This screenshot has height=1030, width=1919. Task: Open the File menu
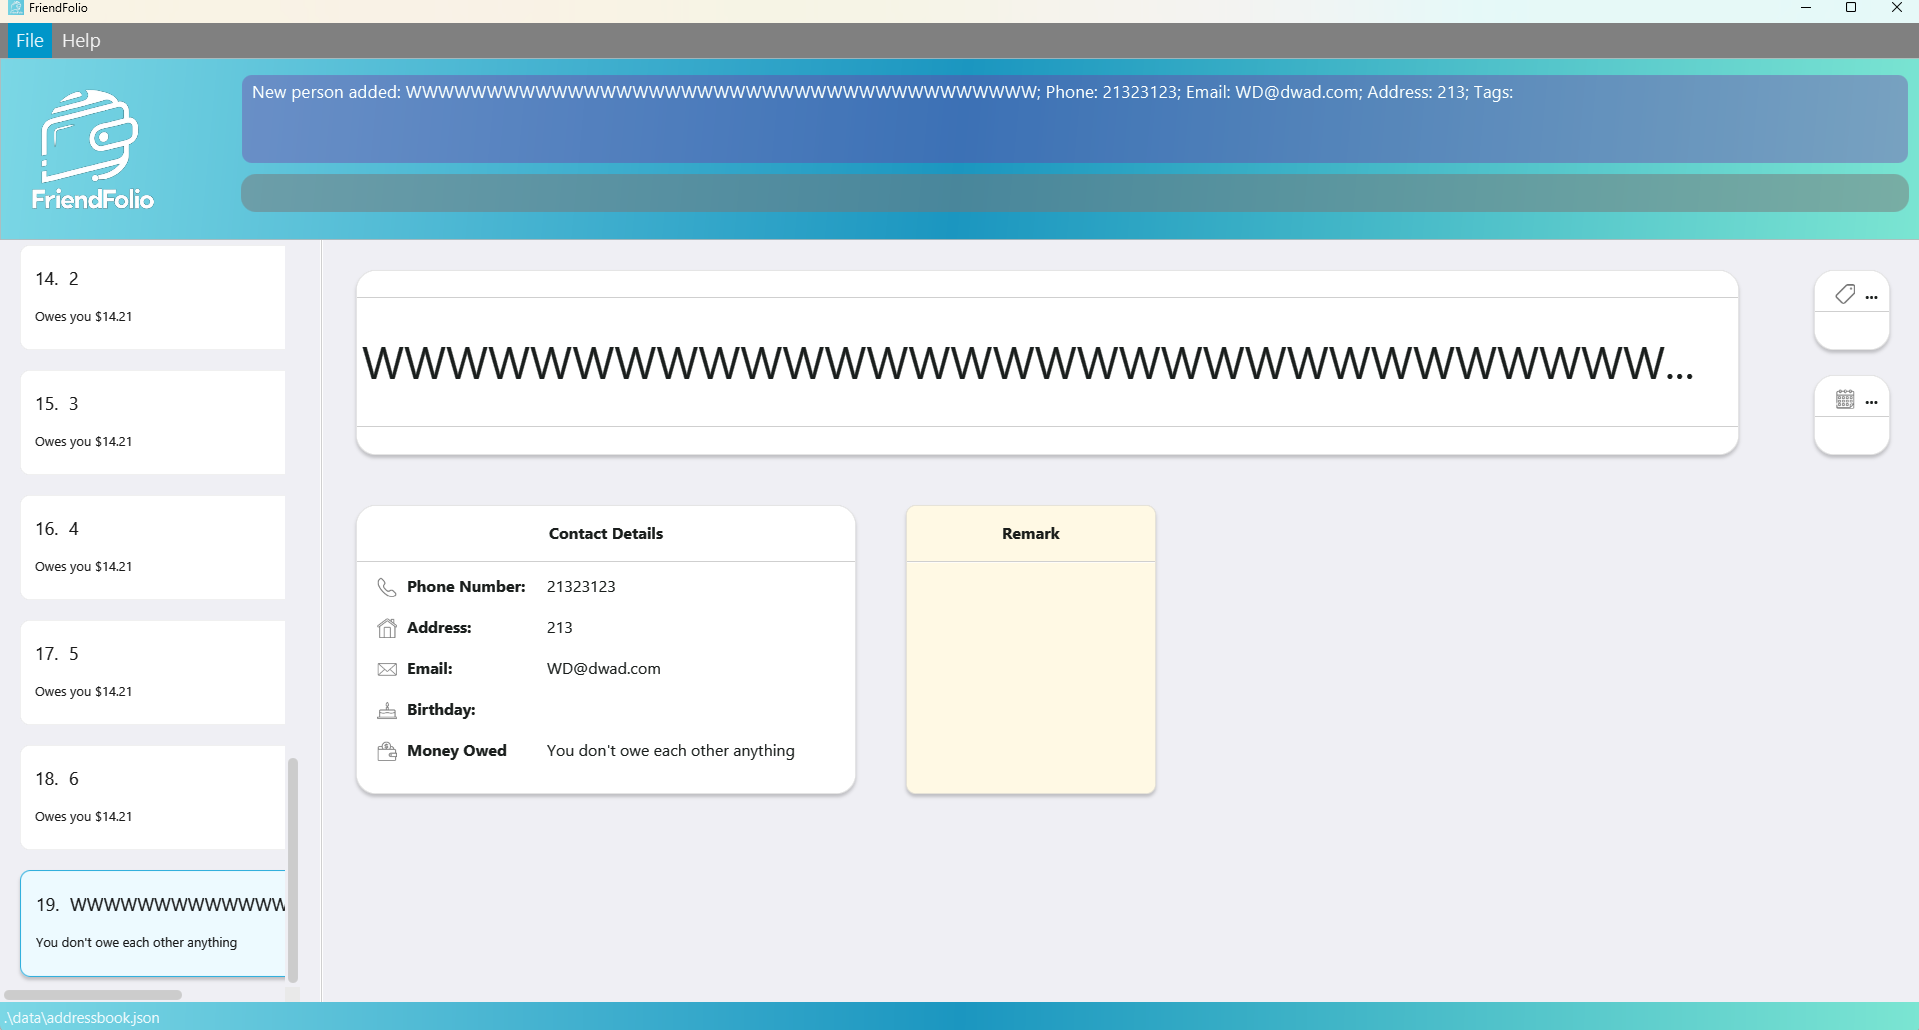click(29, 41)
